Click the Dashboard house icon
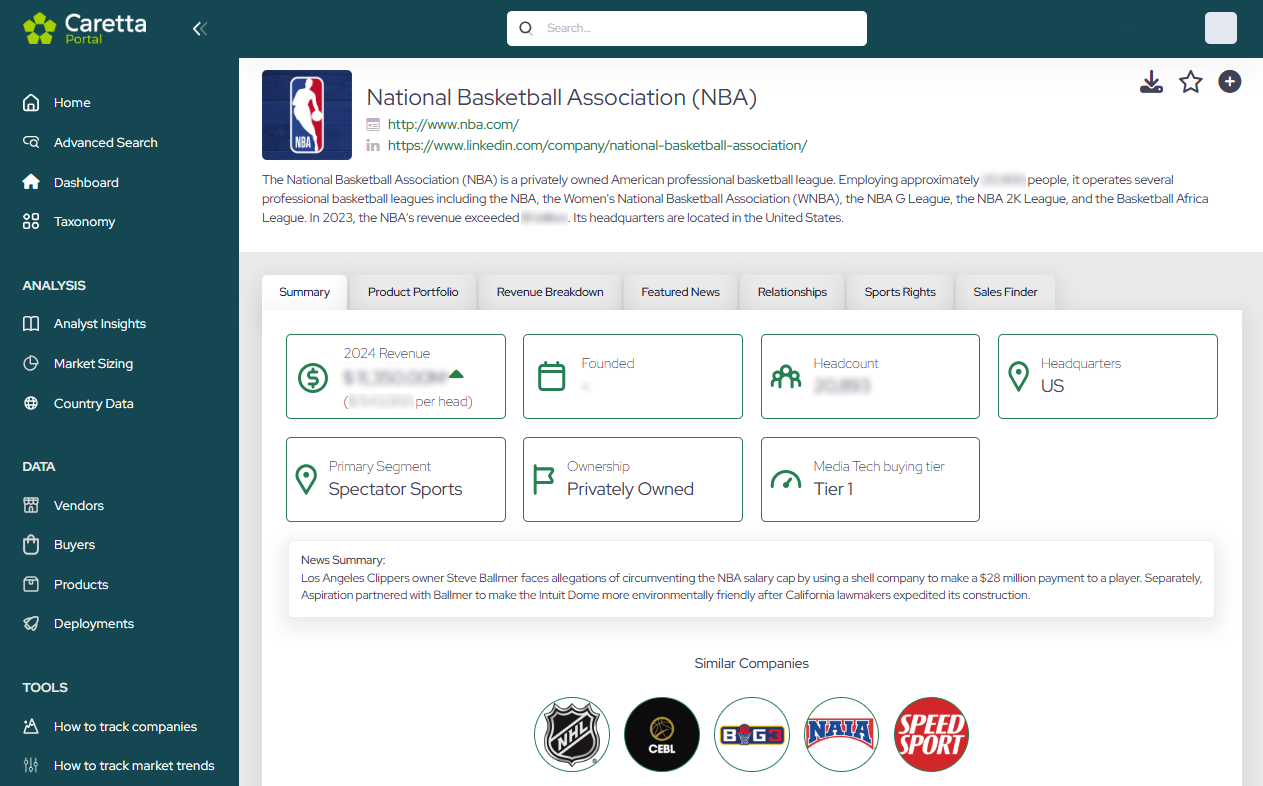Viewport: 1263px width, 786px height. pyautogui.click(x=31, y=182)
